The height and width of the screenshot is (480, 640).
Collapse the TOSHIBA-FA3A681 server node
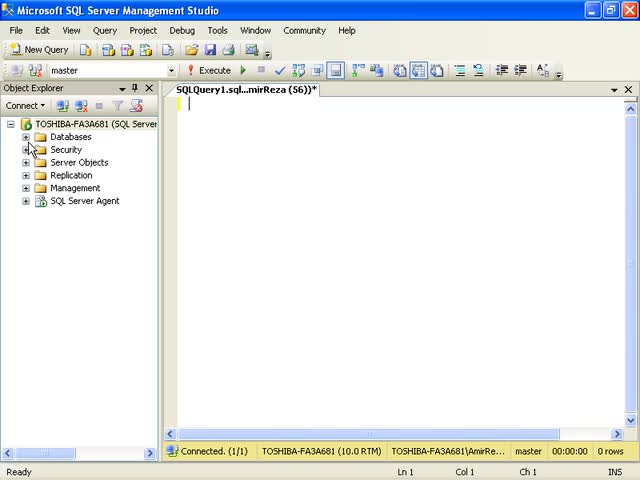(11, 124)
